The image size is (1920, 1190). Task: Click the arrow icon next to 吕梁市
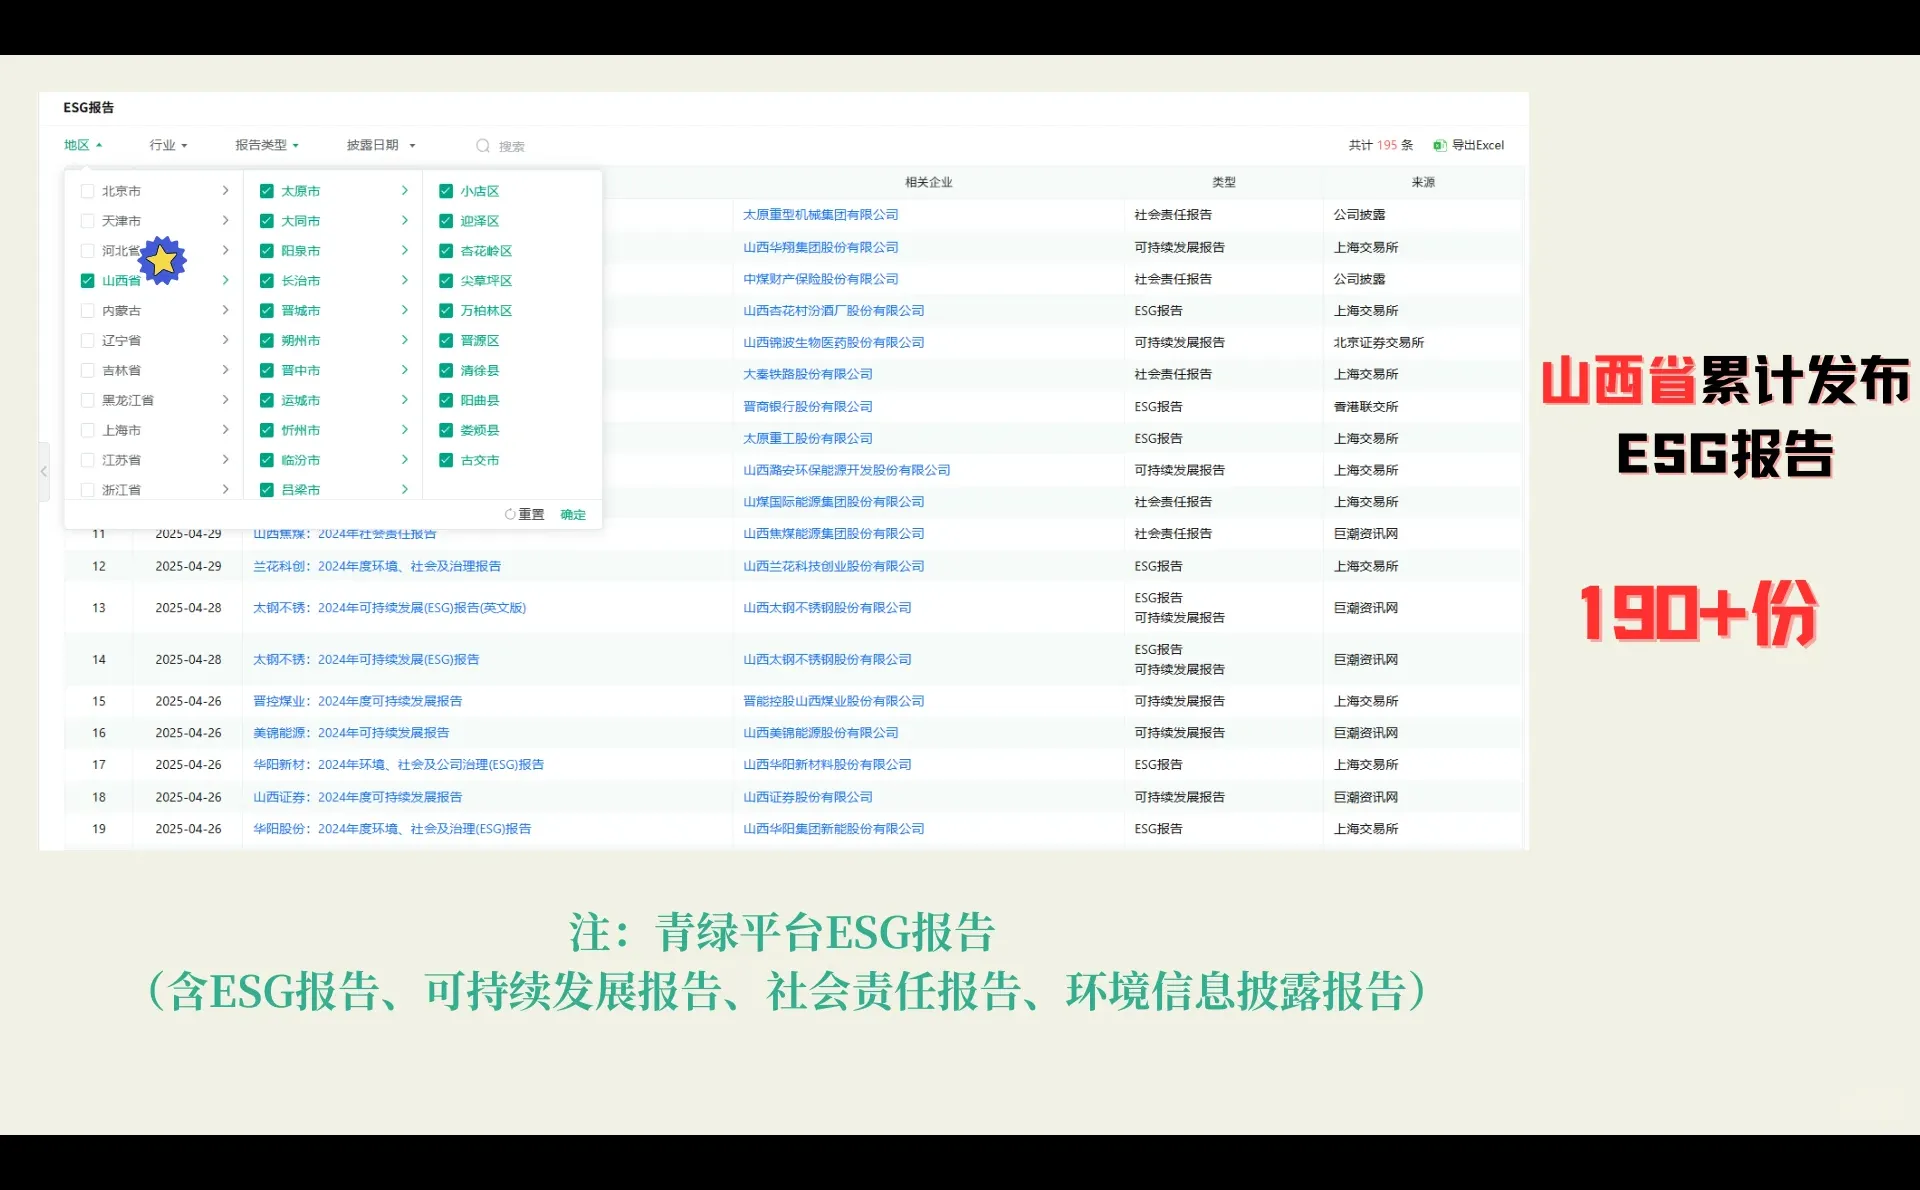tap(405, 490)
